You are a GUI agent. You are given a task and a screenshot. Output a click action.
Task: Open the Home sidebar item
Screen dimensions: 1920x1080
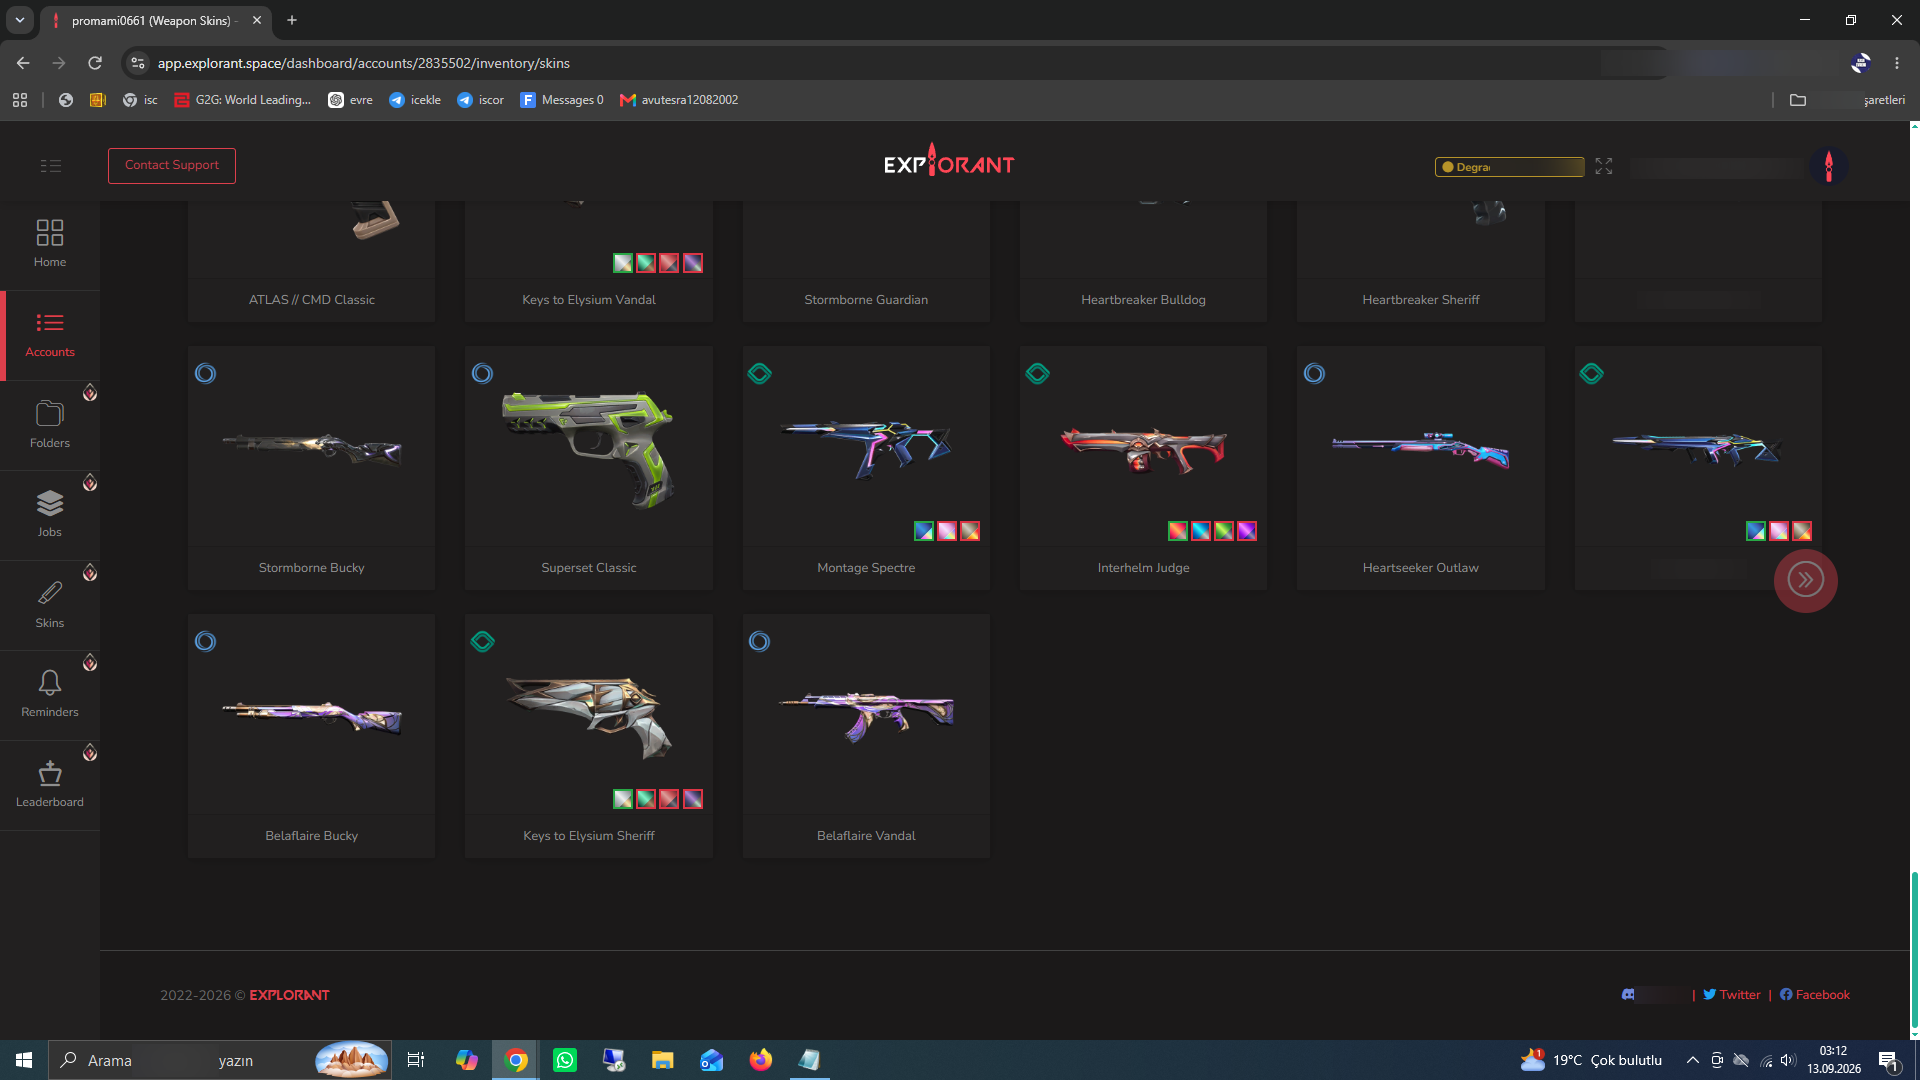coord(50,244)
